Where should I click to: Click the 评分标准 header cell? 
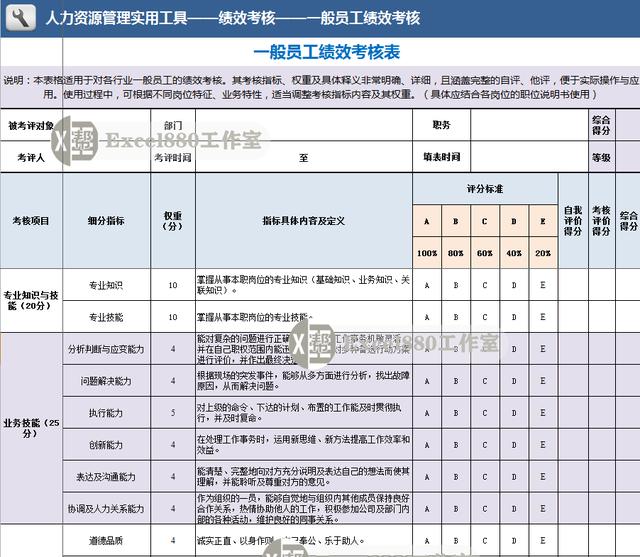click(485, 189)
